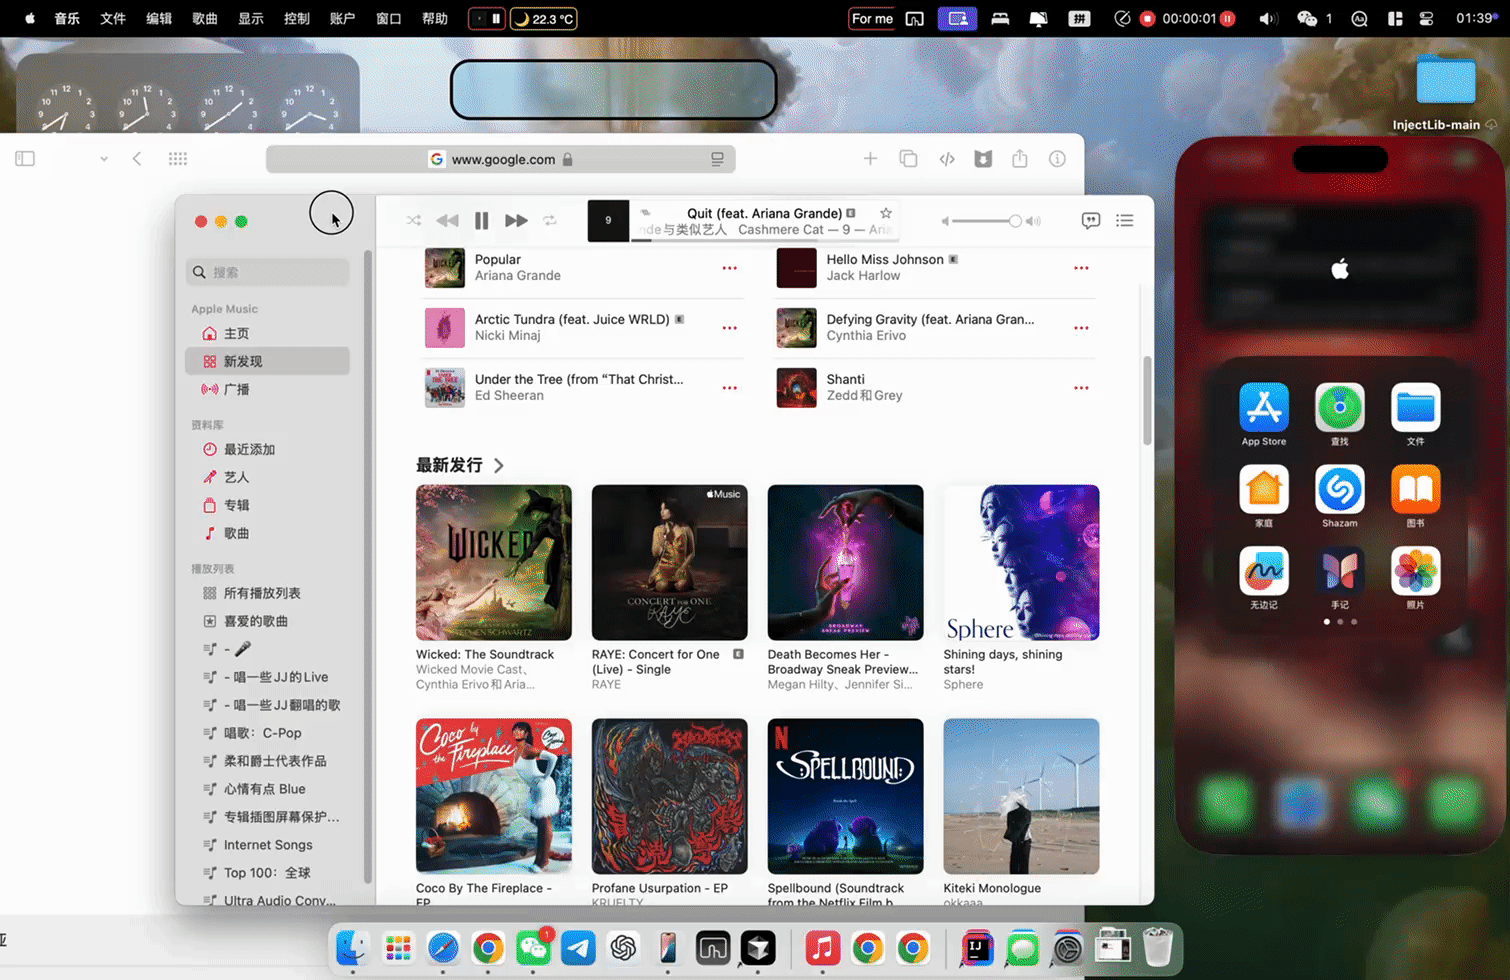
Task: Toggle the Safari sidebar
Action: [25, 159]
